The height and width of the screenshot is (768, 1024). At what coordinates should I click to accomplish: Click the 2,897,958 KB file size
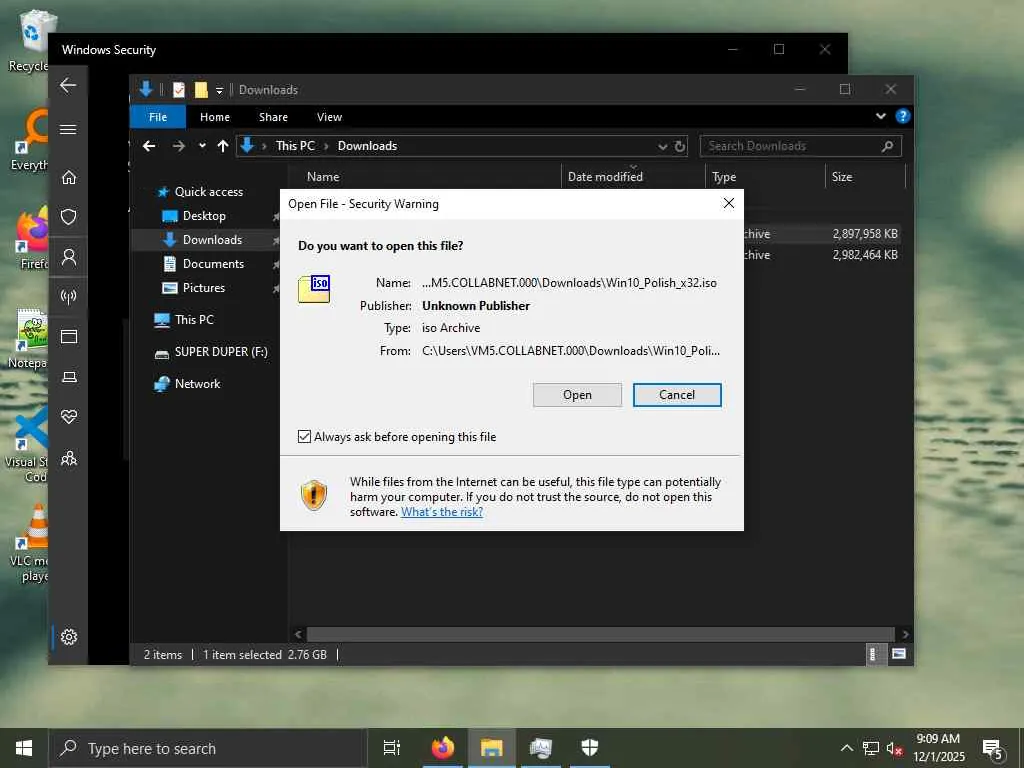(x=865, y=234)
